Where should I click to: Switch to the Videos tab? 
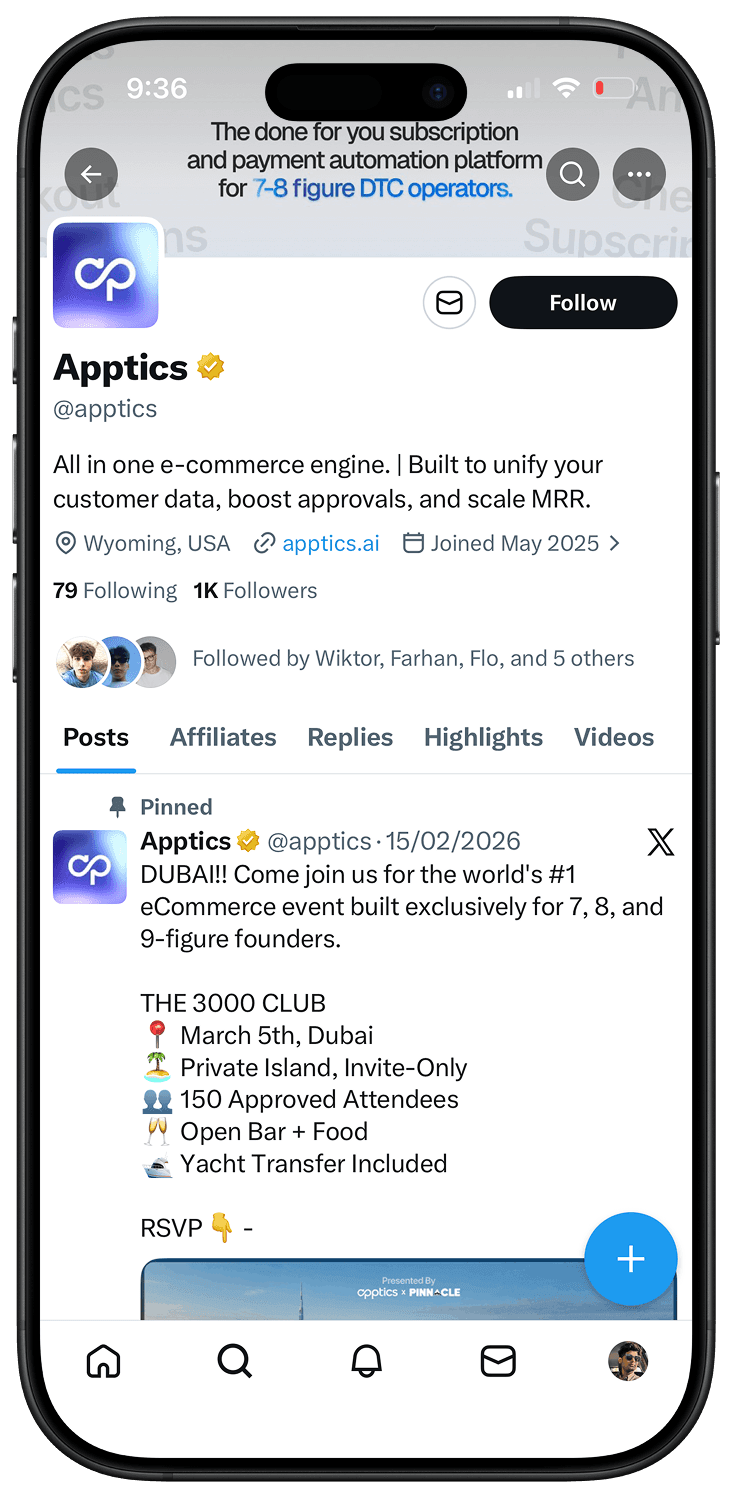(x=614, y=737)
